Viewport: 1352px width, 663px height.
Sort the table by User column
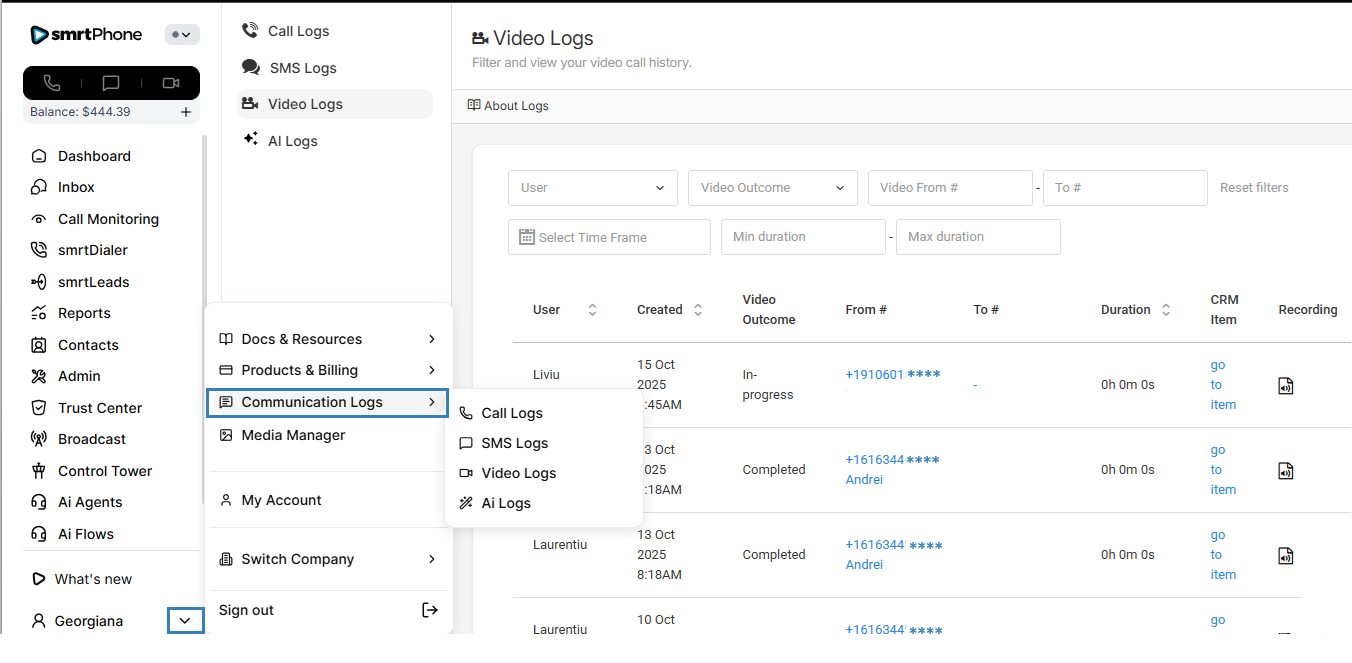click(x=592, y=310)
